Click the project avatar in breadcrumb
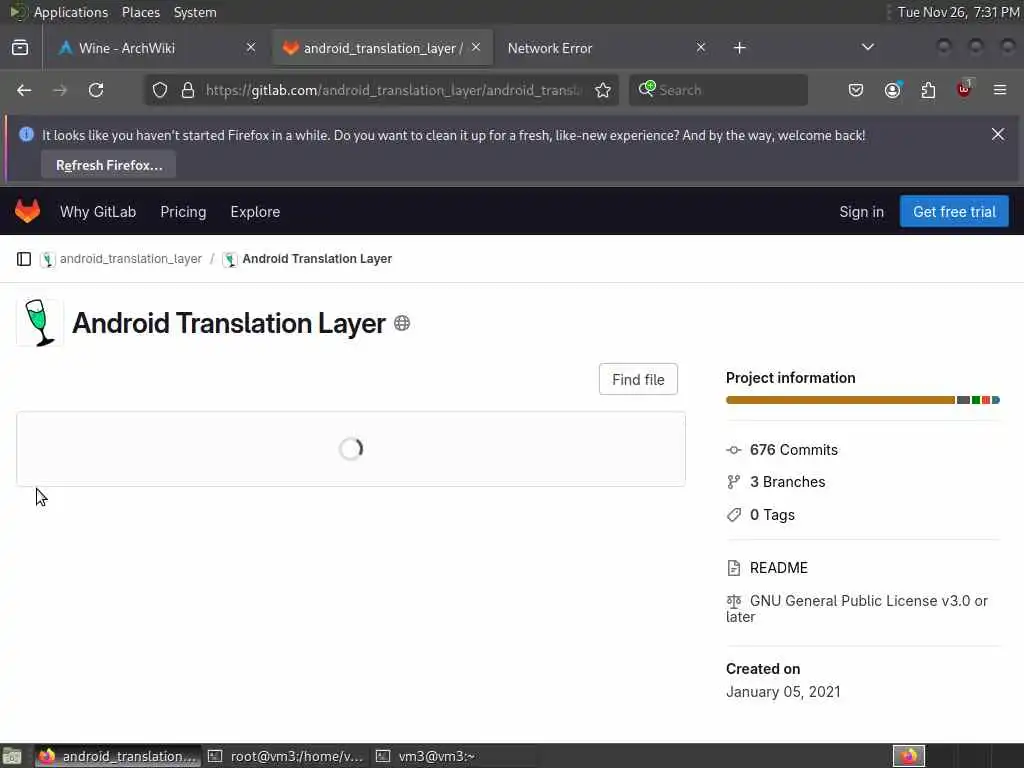The image size is (1024, 768). [230, 259]
